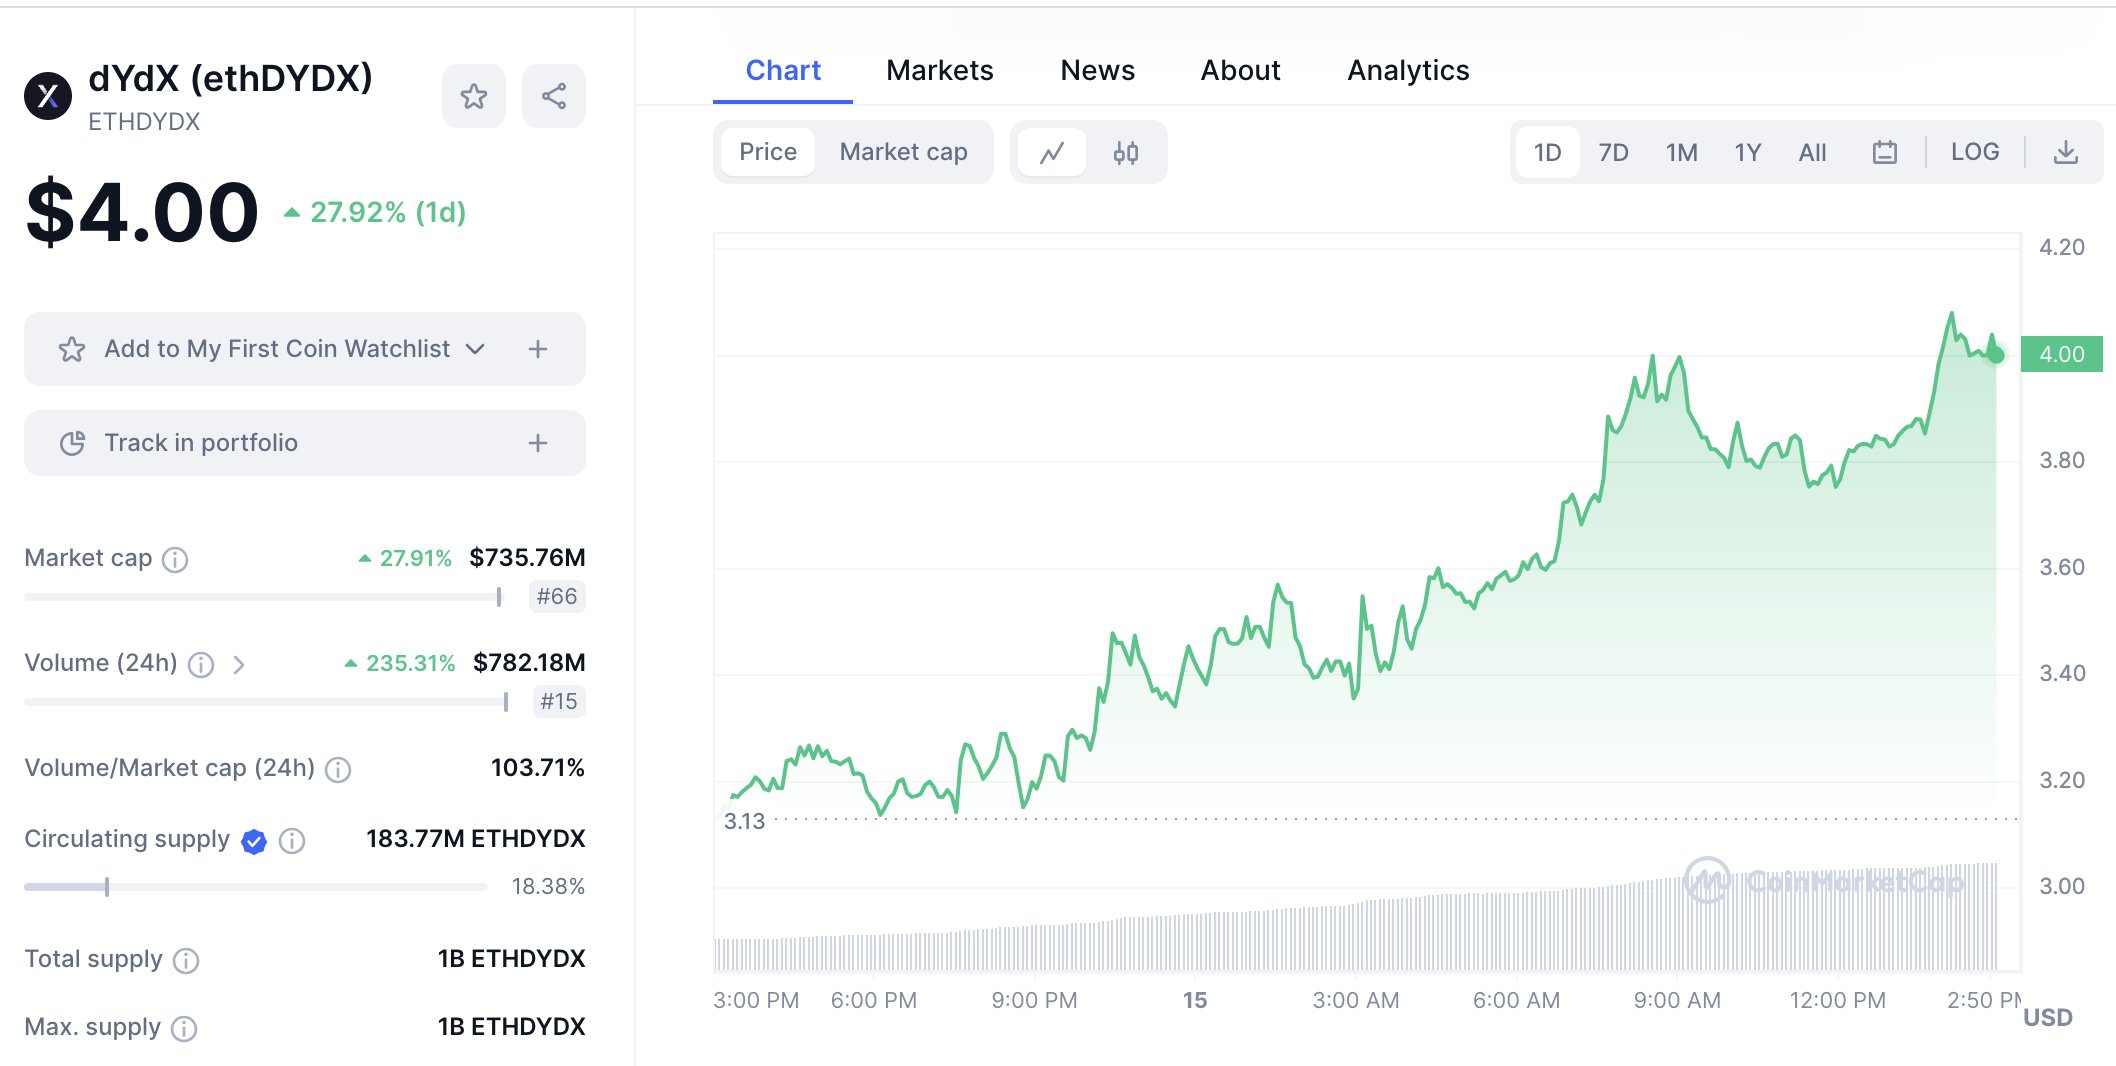Click the 103.71% ratio value
This screenshot has width=2116, height=1066.
click(x=537, y=768)
